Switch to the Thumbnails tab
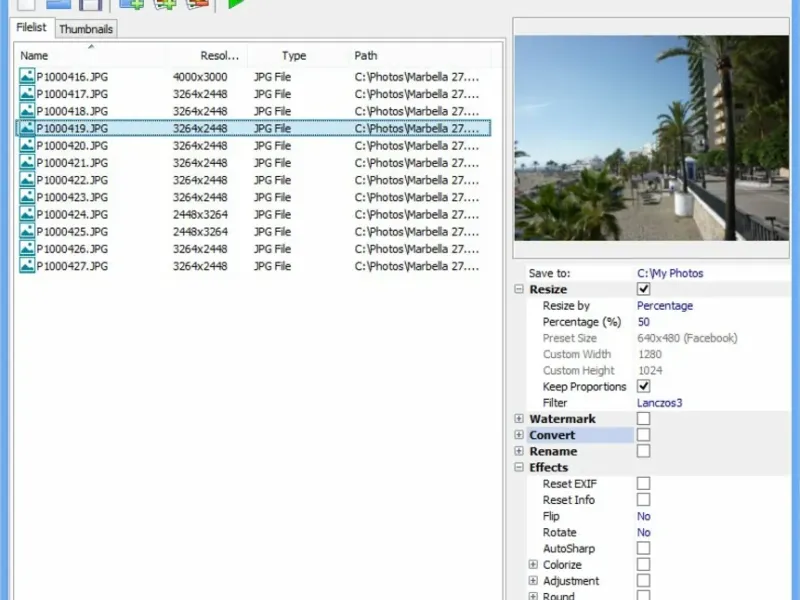The width and height of the screenshot is (800, 600). [86, 29]
